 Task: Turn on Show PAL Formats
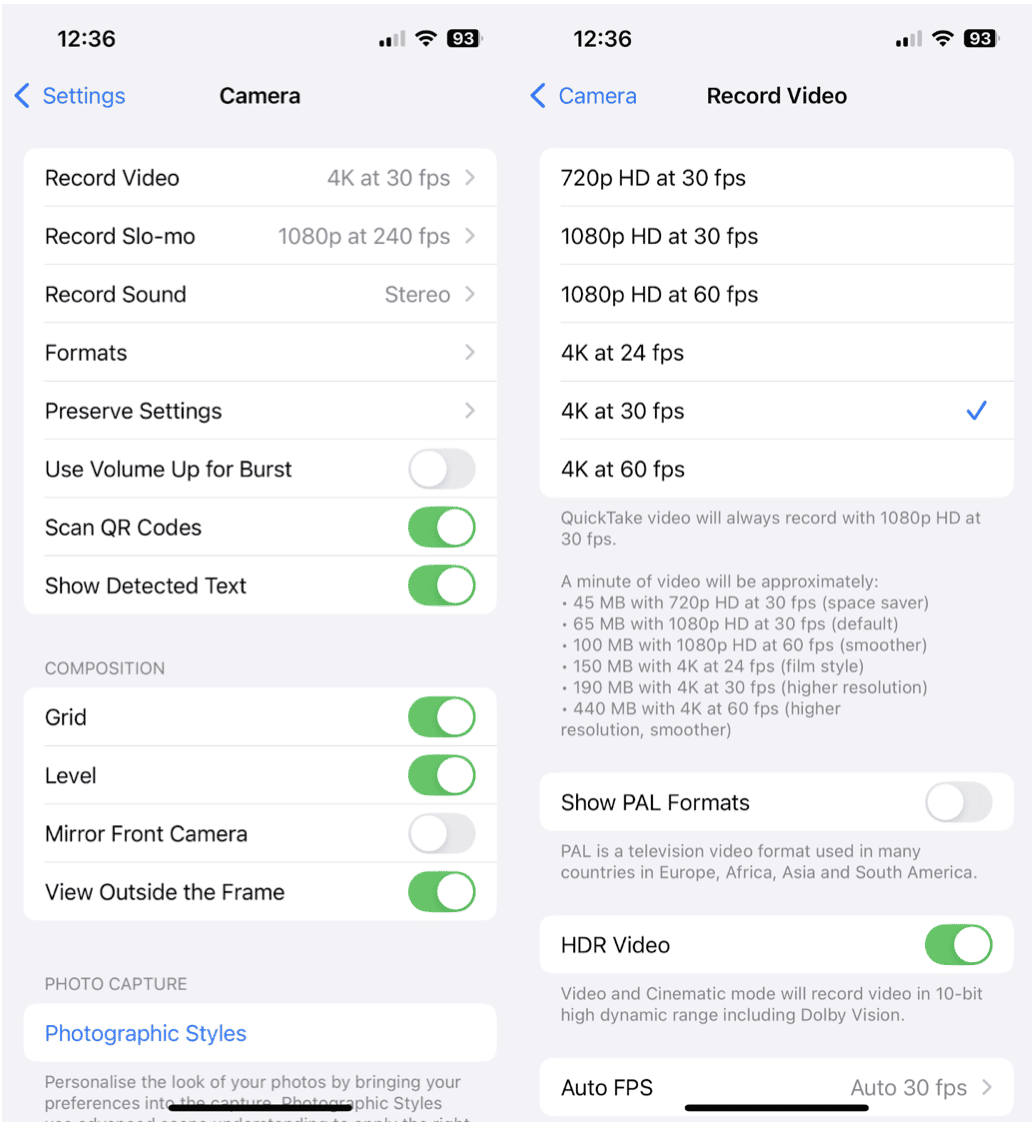point(958,803)
